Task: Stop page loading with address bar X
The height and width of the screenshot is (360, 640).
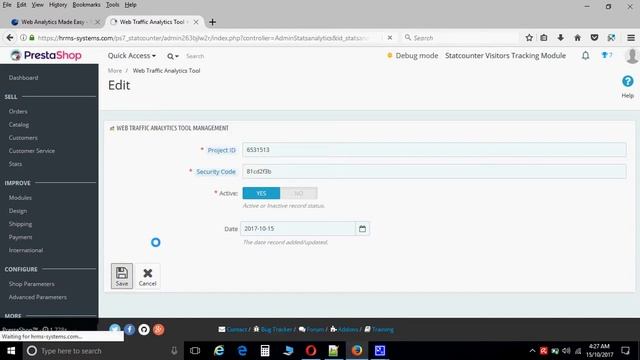Action: 390,38
